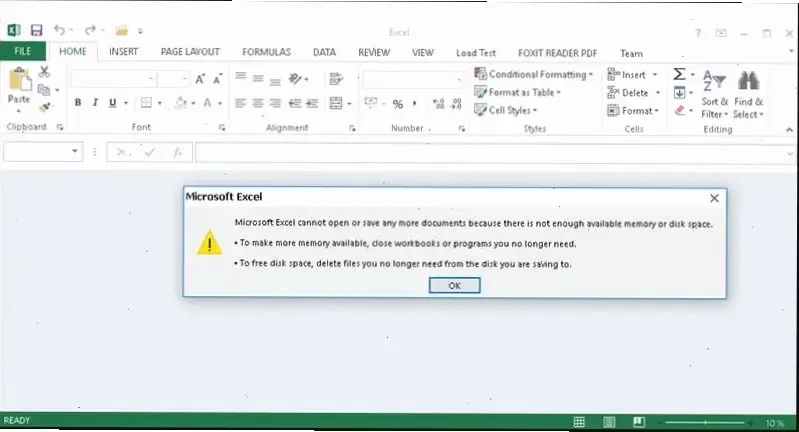Click AutoSum sigma icon
The height and width of the screenshot is (432, 799).
679,74
